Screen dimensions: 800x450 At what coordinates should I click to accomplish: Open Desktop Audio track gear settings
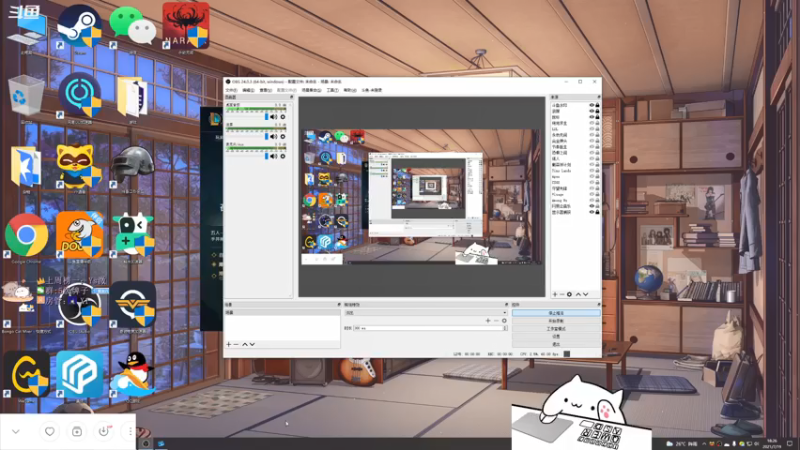click(283, 117)
